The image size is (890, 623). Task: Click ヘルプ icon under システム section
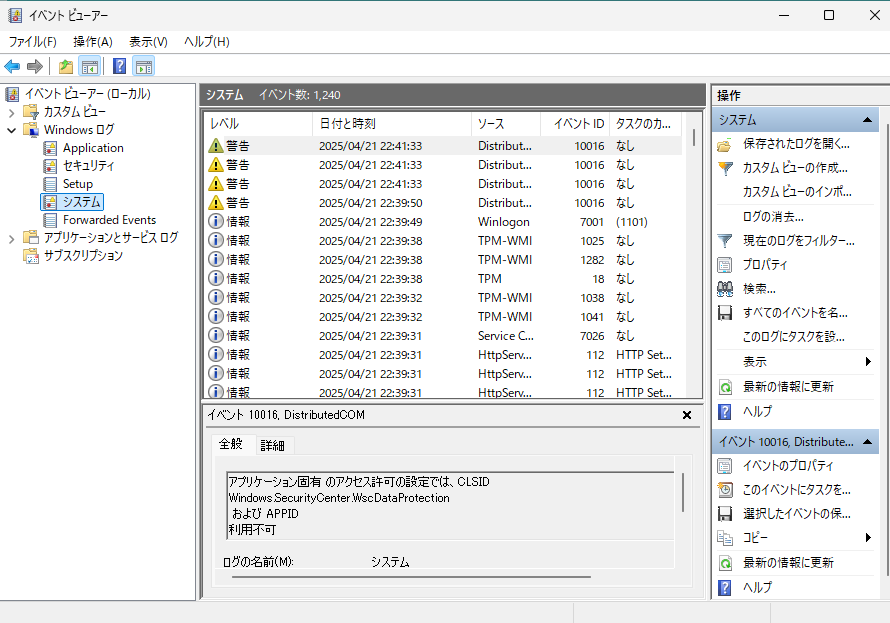725,412
